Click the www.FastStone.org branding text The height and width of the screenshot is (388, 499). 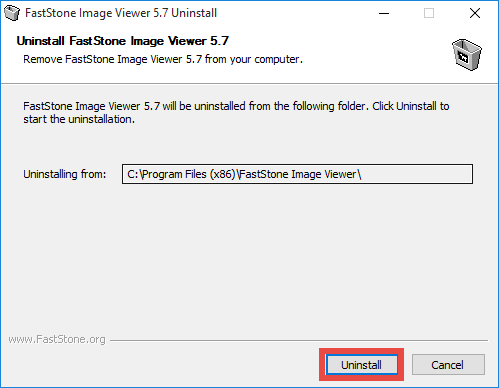pyautogui.click(x=57, y=339)
